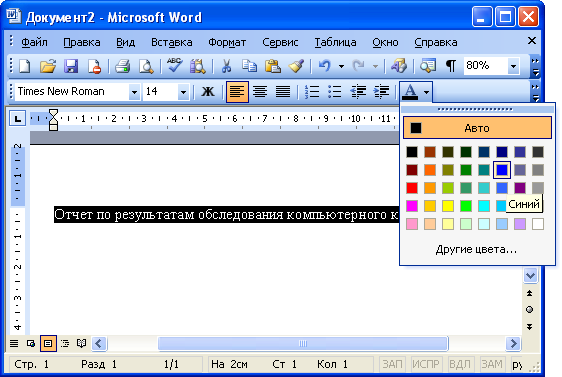
Task: Activate the Format Painter brush
Action: click(296, 66)
